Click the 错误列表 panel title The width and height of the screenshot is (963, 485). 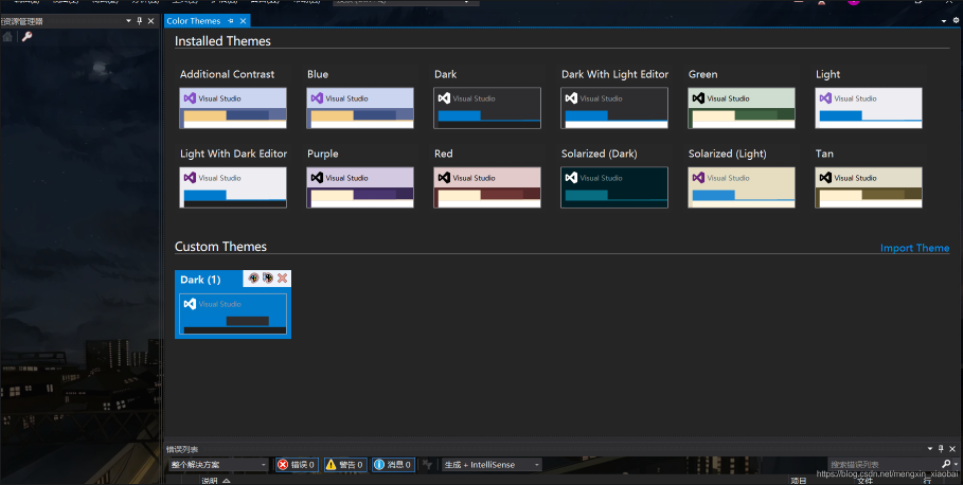pyautogui.click(x=182, y=449)
